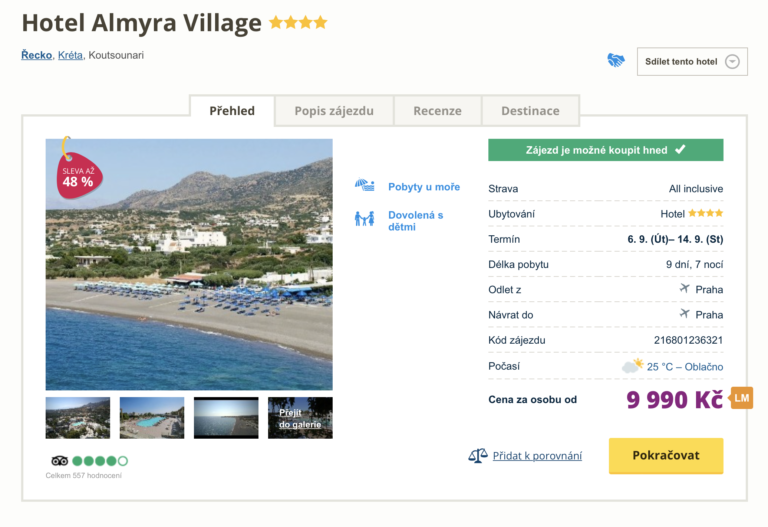Click the handshake icon near share button
768x527 pixels.
[616, 60]
